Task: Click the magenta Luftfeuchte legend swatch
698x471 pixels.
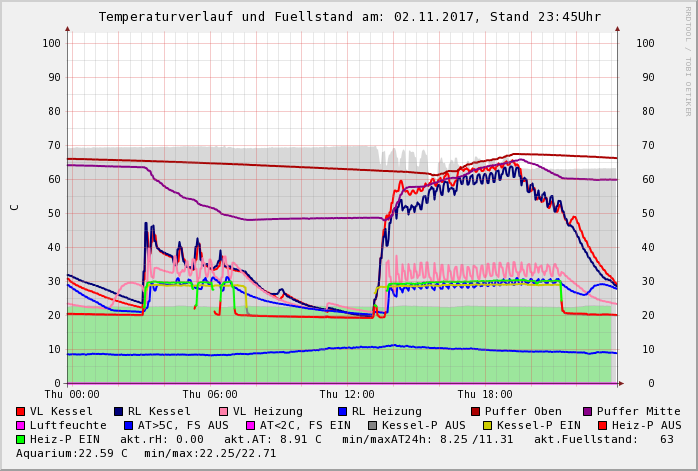Action: [x=21, y=425]
